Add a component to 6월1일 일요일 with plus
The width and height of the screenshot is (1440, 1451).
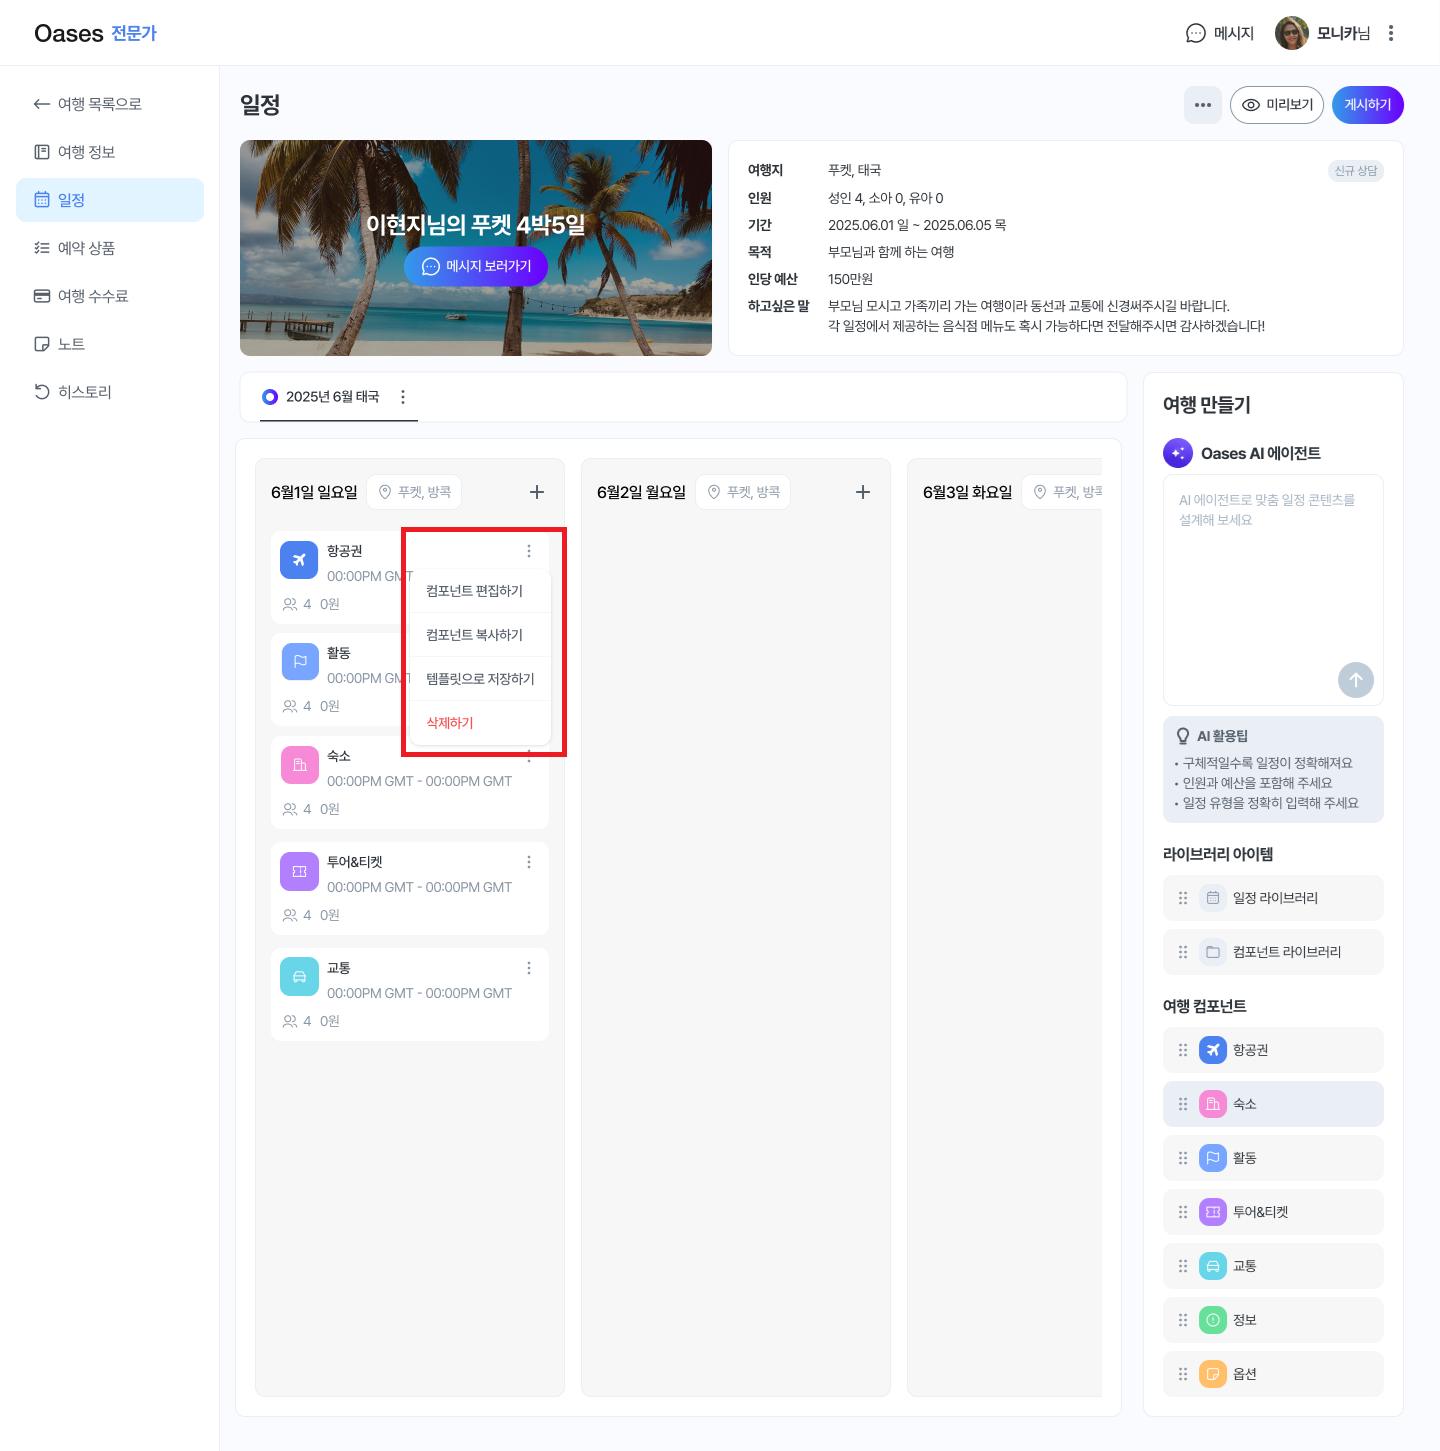click(537, 492)
